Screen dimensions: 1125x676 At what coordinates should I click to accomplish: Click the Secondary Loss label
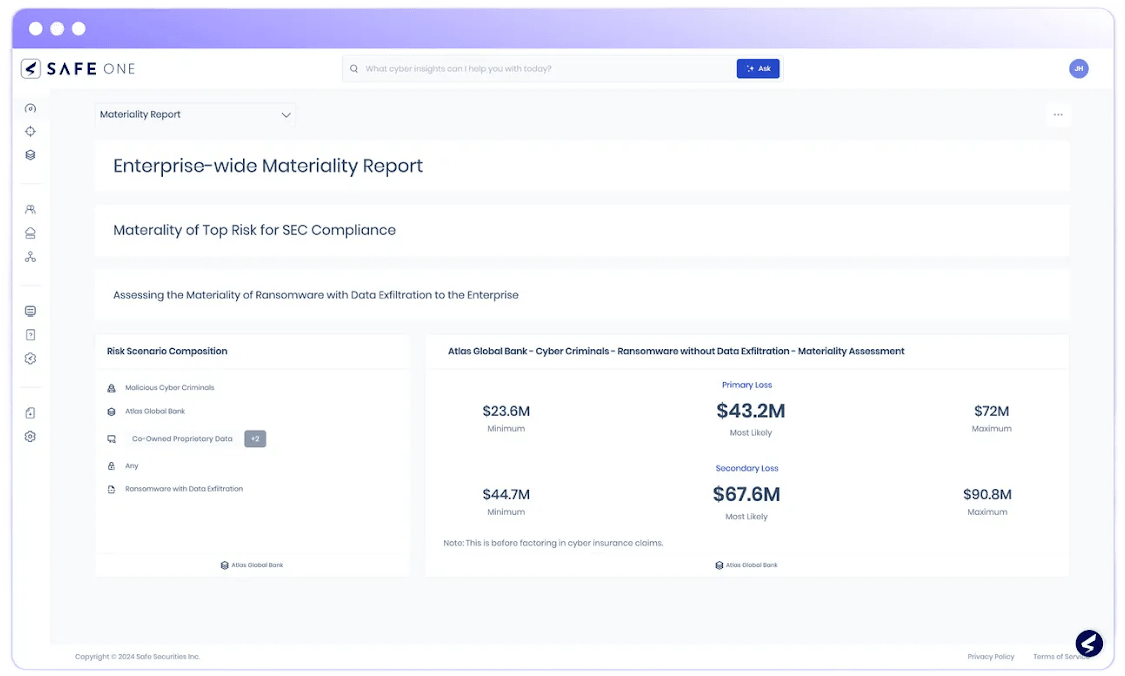[x=747, y=468]
